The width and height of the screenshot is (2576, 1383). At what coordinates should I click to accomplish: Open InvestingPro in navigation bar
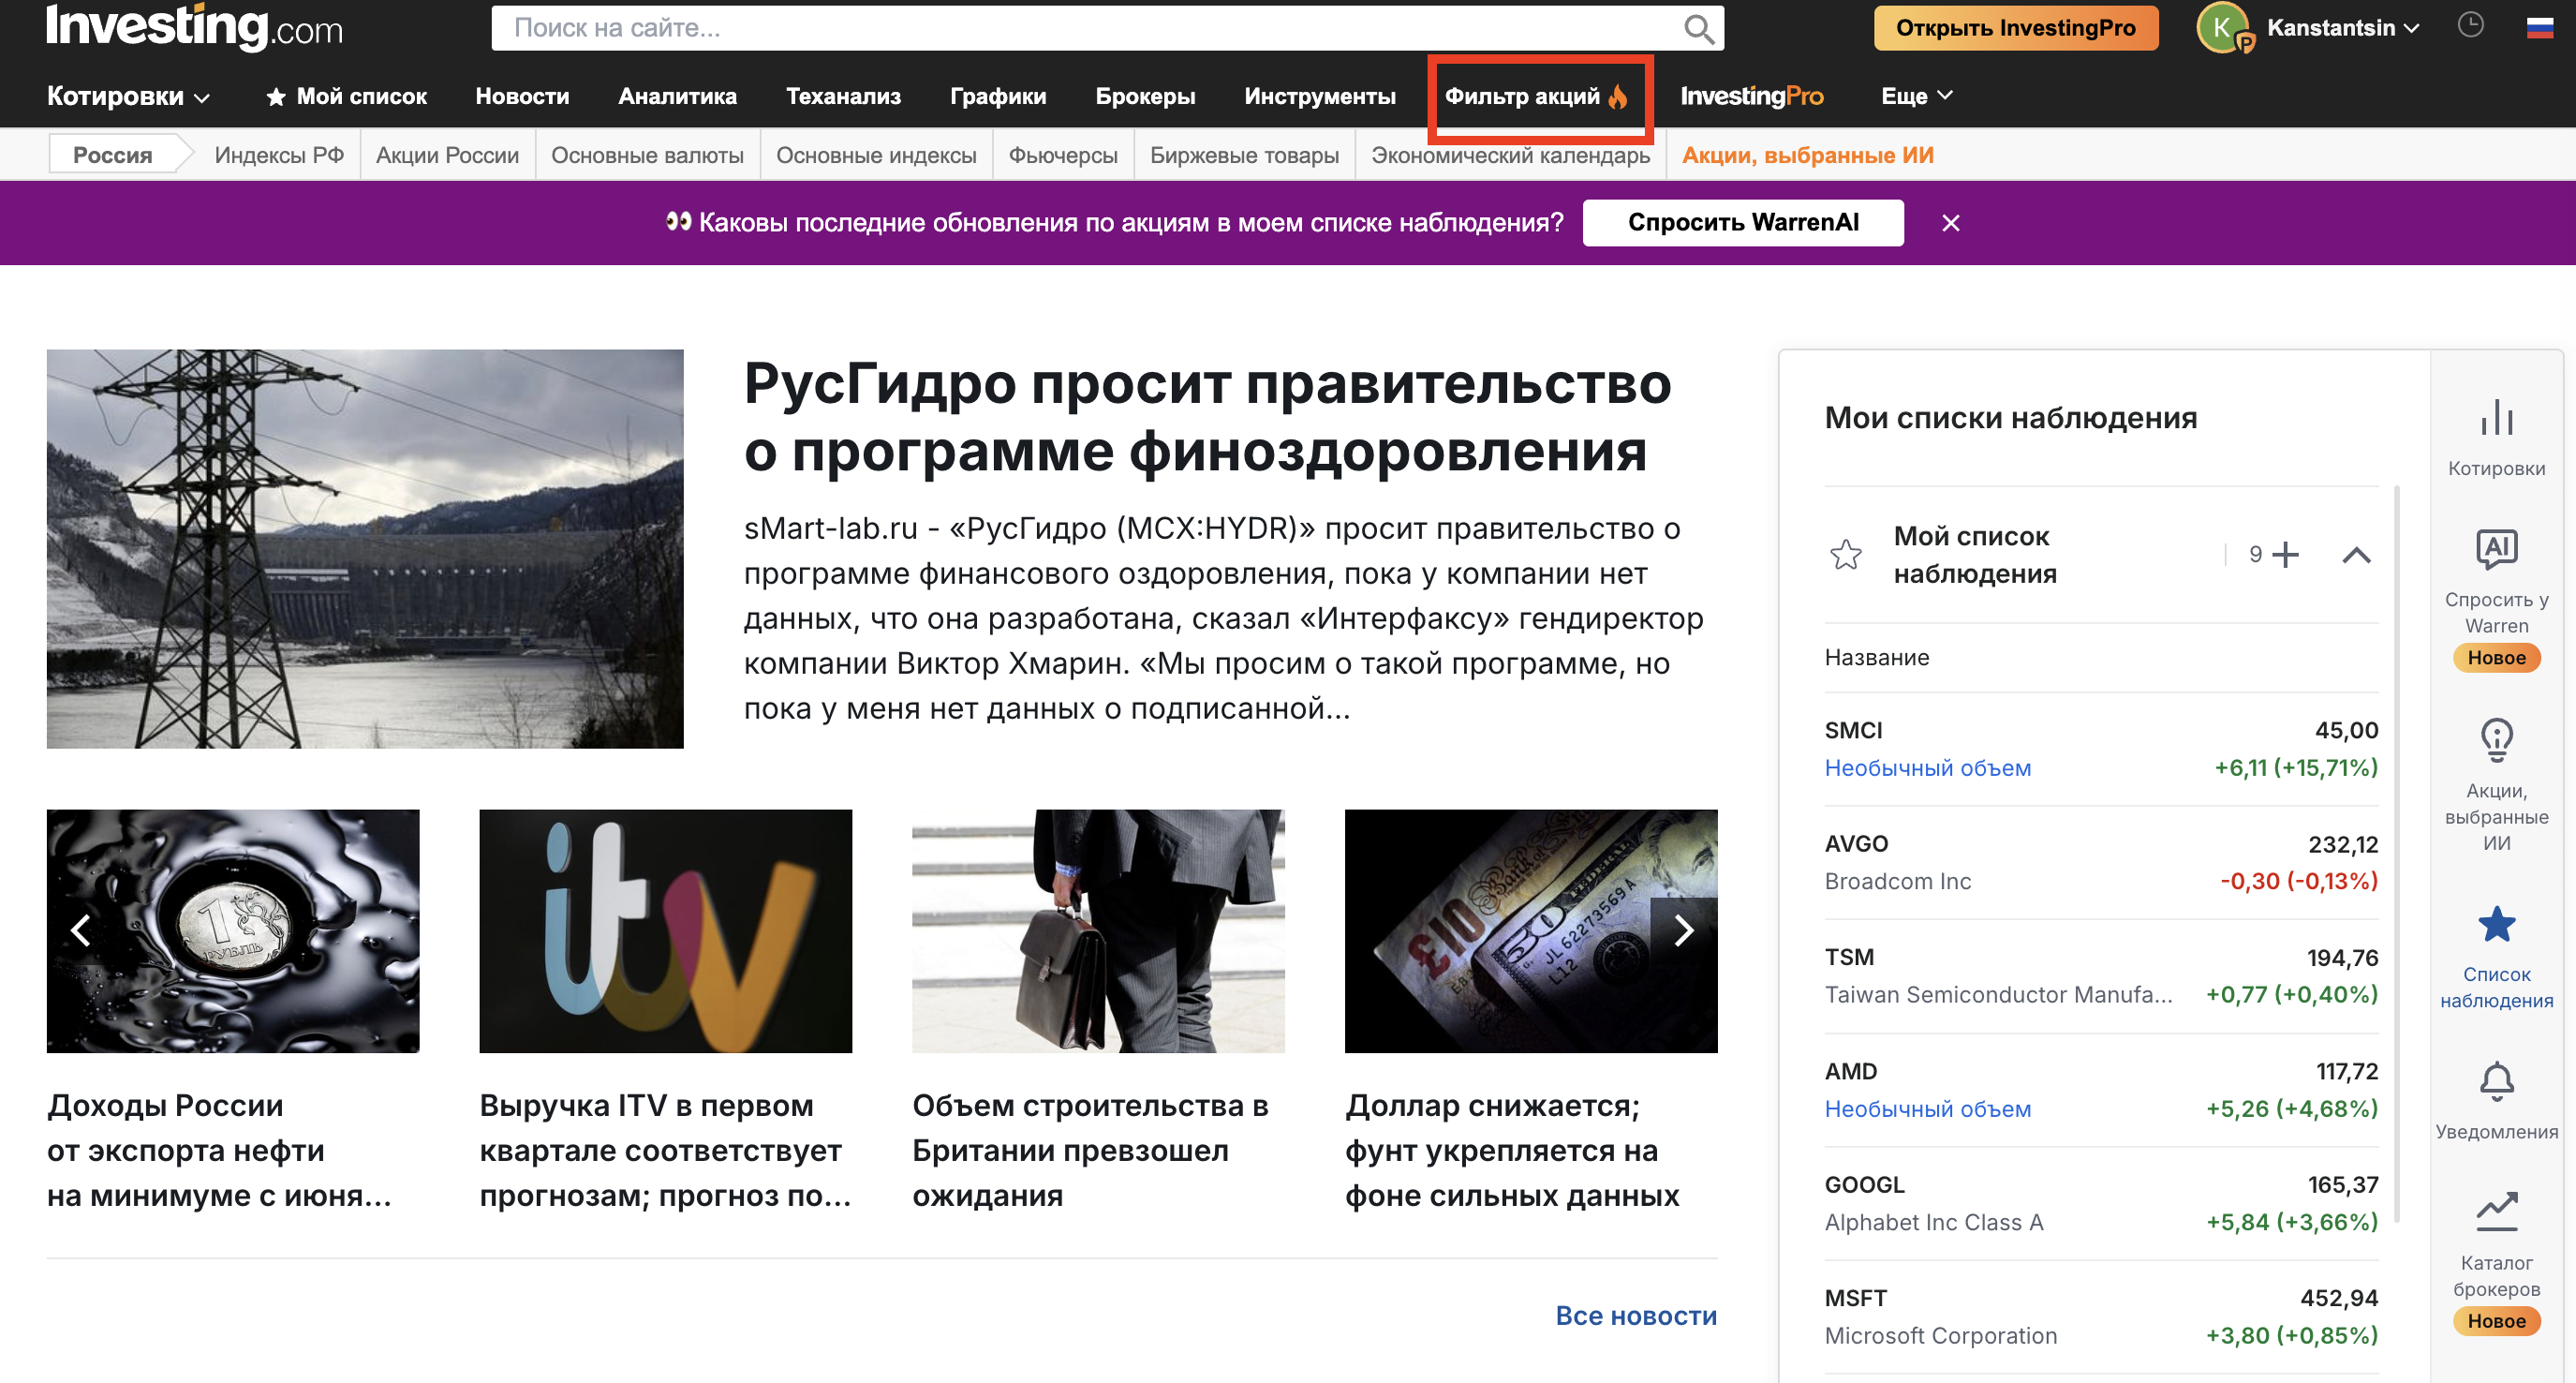click(x=1751, y=96)
